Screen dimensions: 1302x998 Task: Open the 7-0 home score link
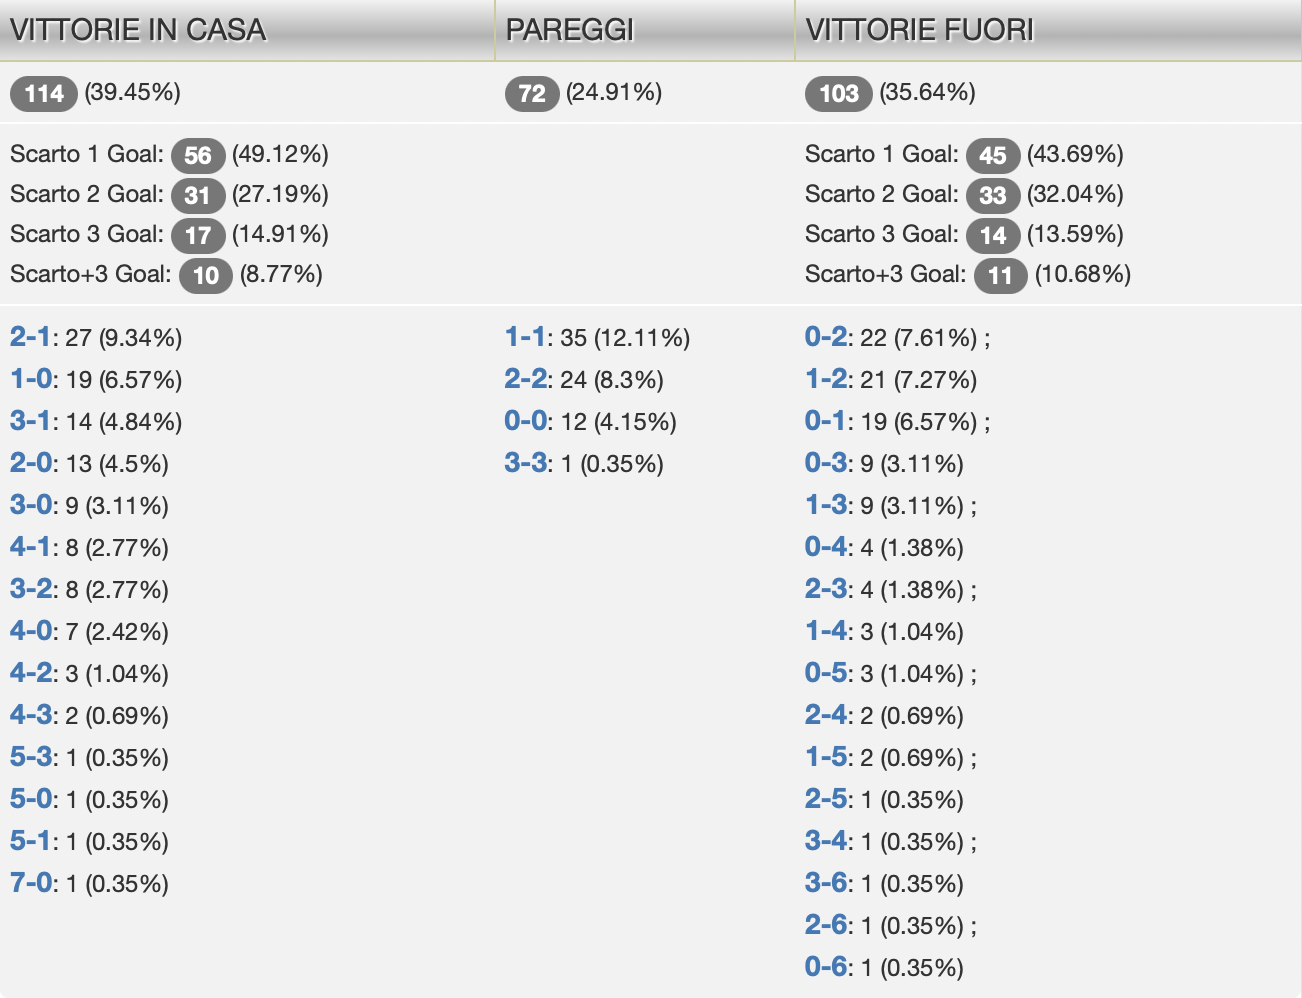coord(30,883)
